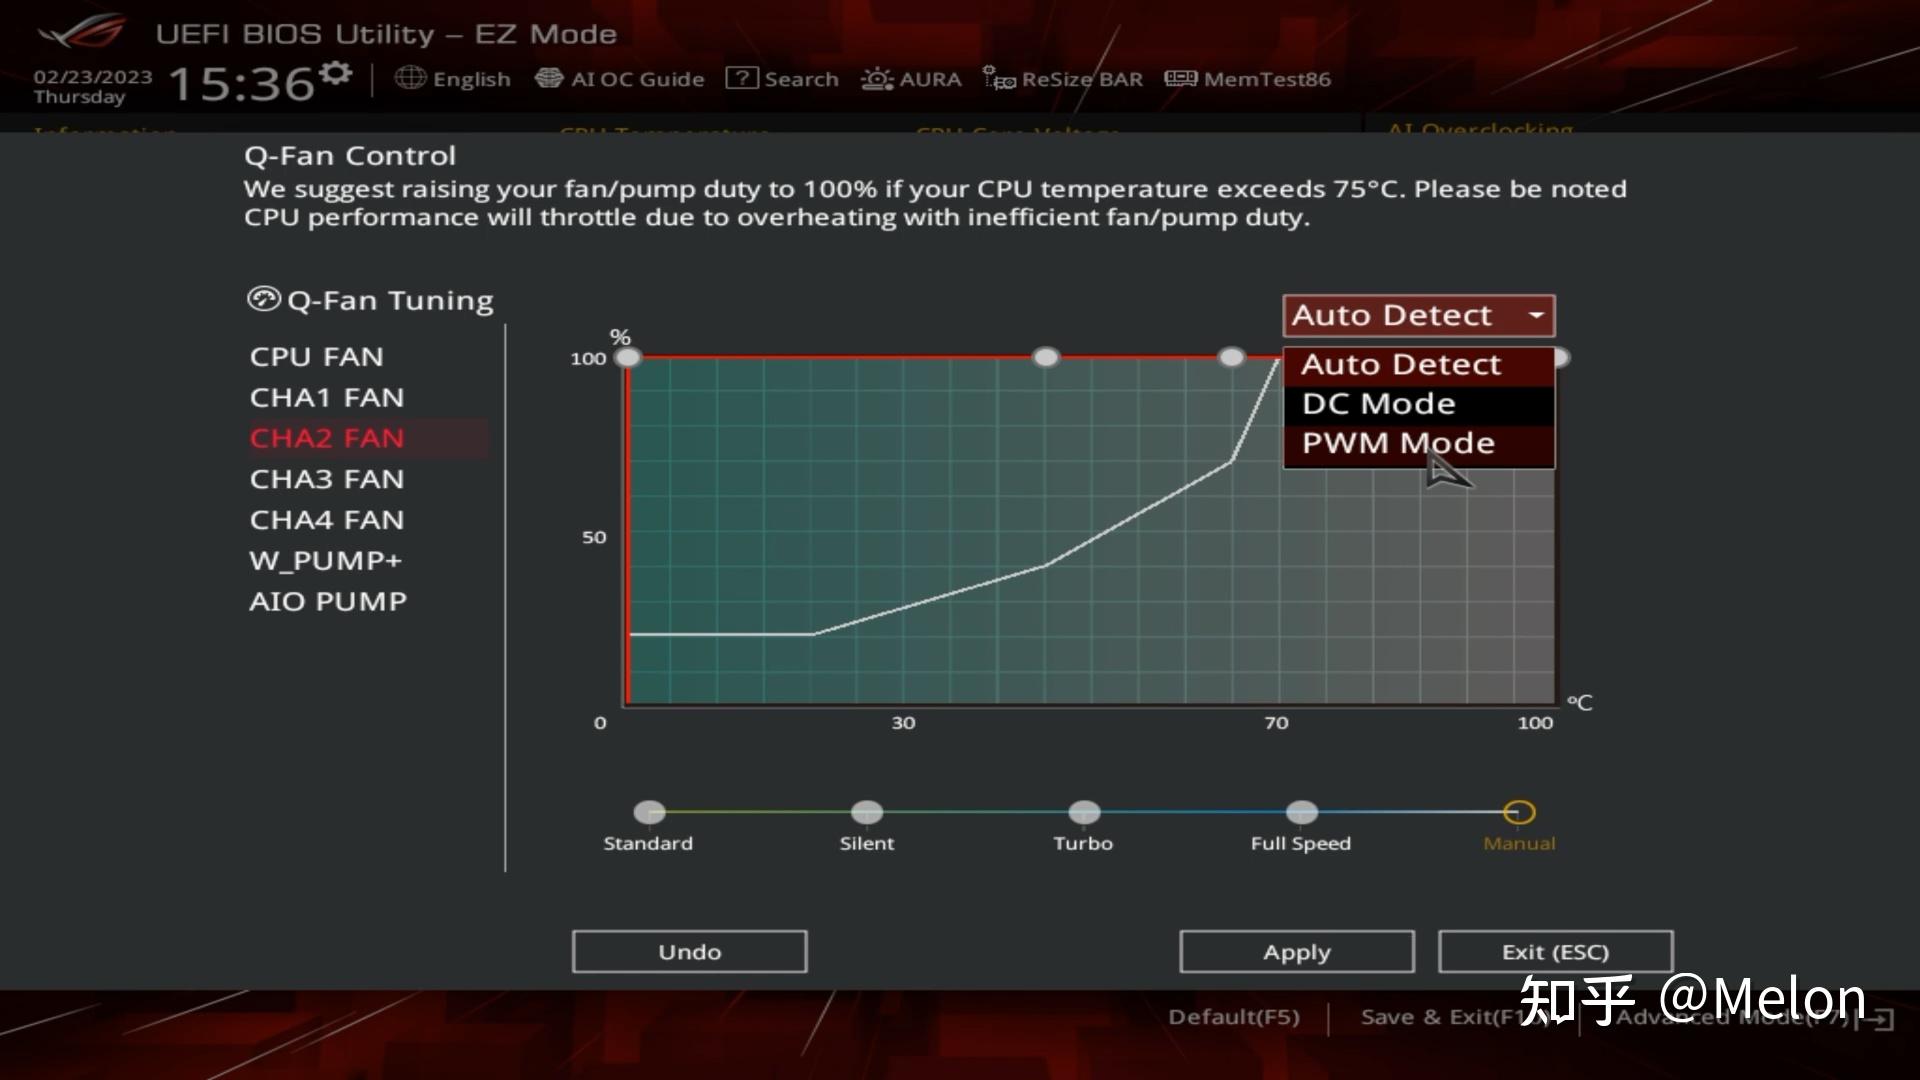Select the Manual fan speed mode
This screenshot has width=1920, height=1080.
(x=1520, y=811)
